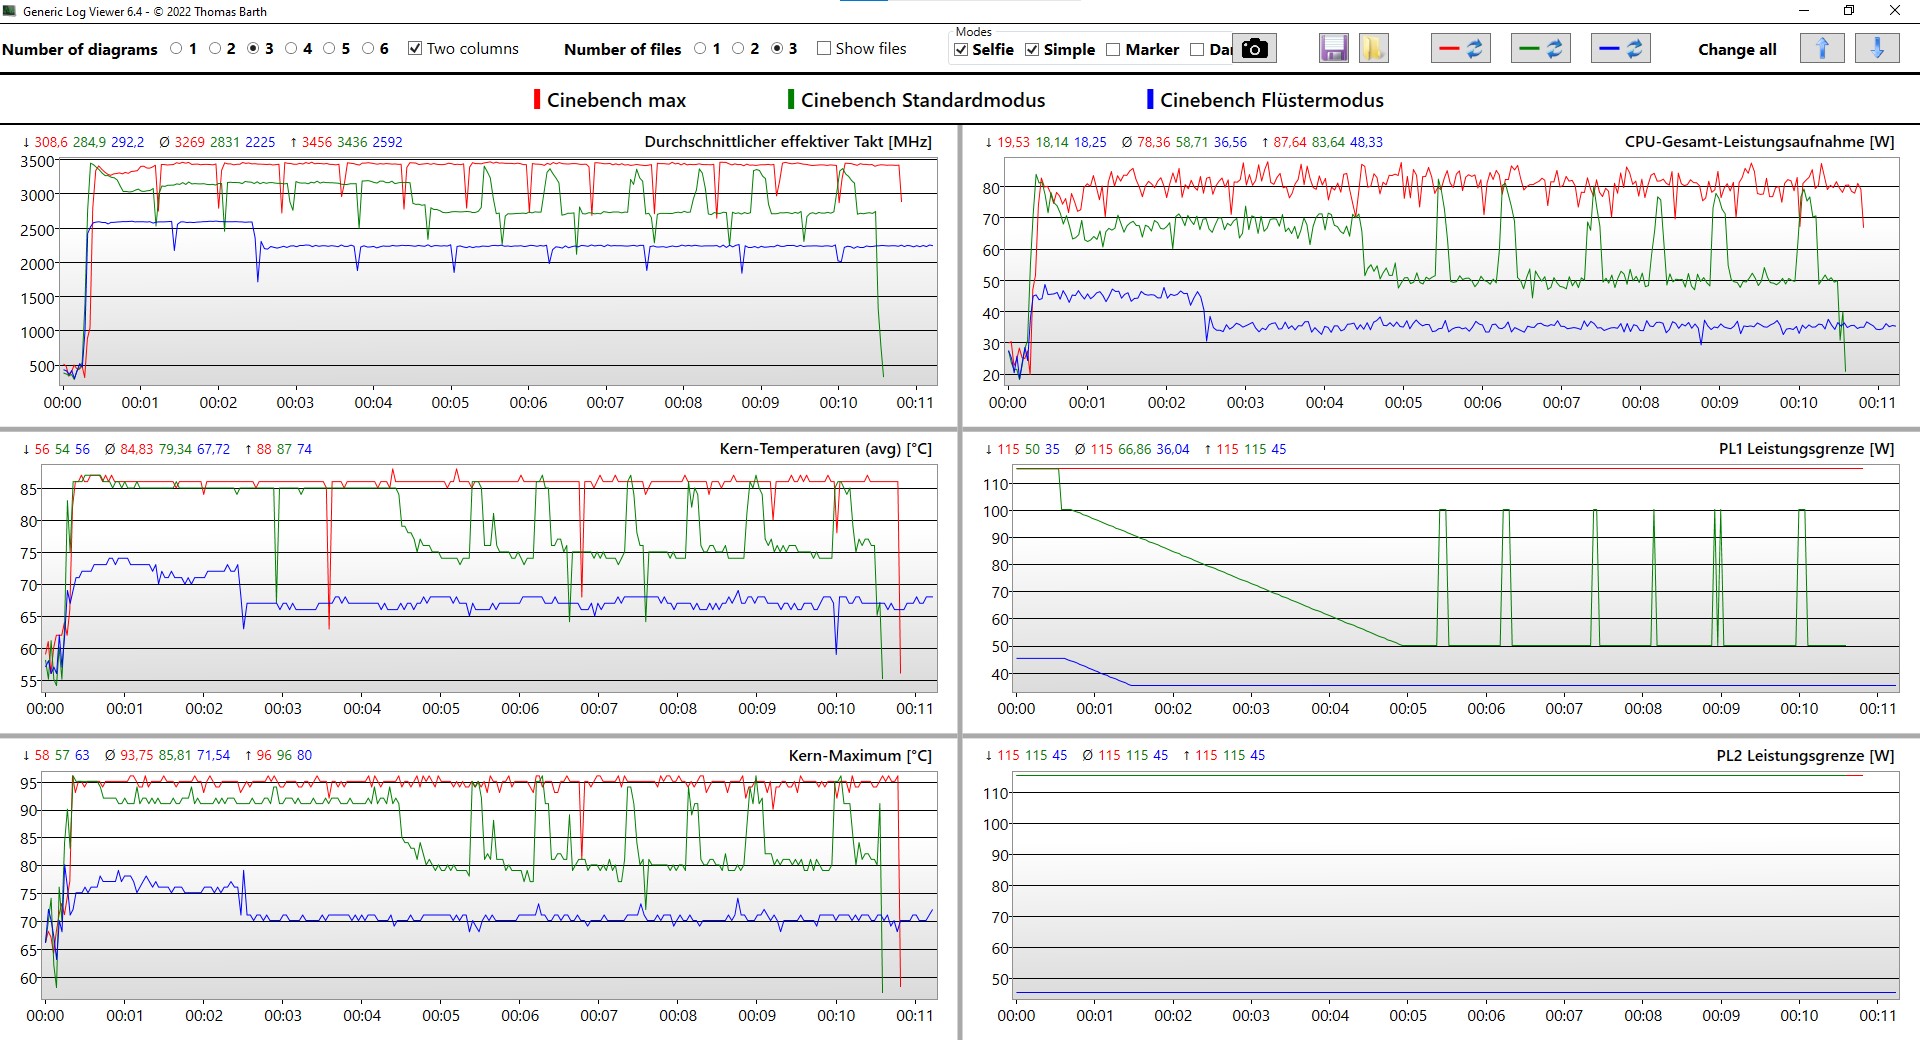Screen dimensions: 1920x1040
Task: Select 2 for Number of files
Action: 738,48
